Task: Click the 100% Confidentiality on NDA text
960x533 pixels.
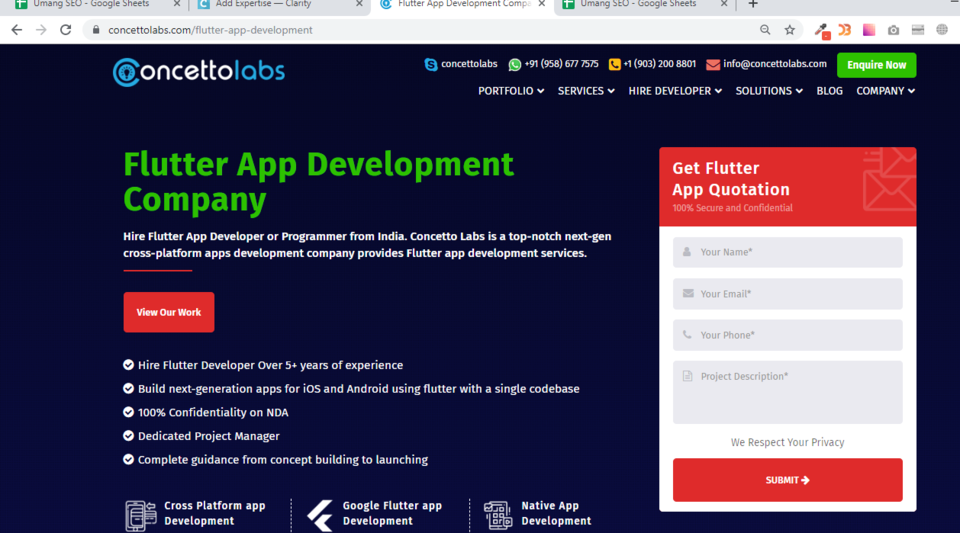Action: [213, 412]
